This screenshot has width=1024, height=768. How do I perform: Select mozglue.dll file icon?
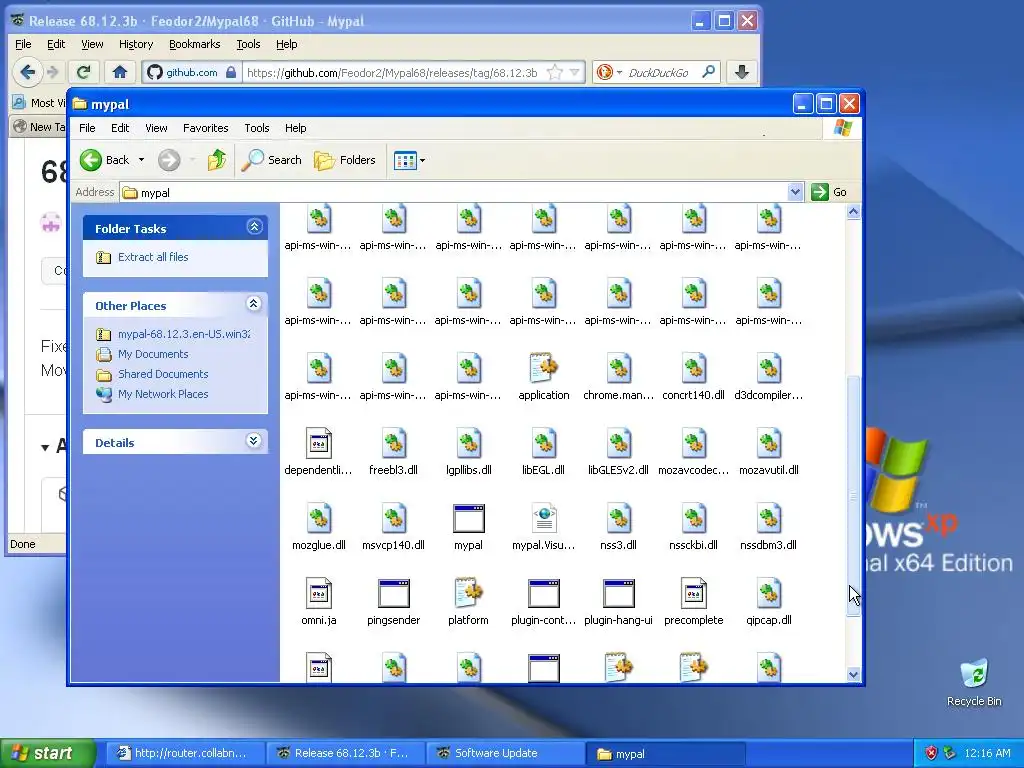[x=319, y=518]
